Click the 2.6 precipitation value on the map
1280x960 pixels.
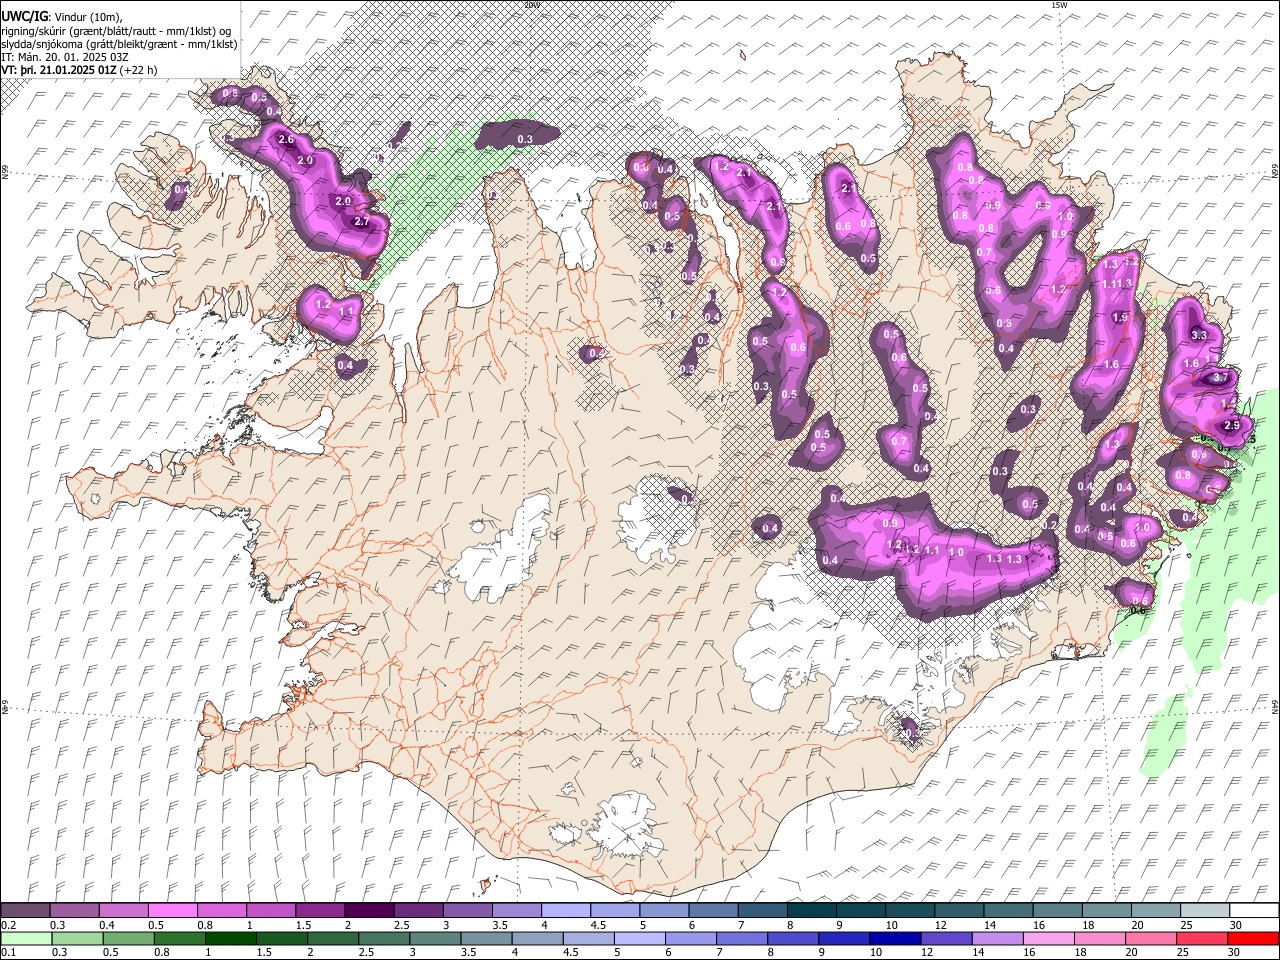[286, 140]
